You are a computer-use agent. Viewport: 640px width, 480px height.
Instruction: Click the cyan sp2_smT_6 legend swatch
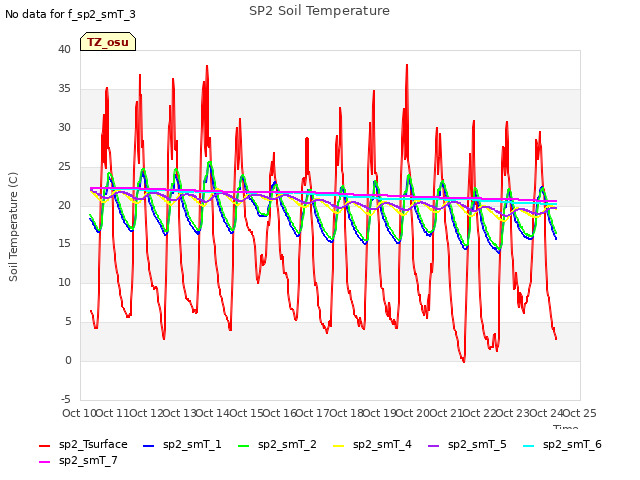tap(529, 446)
